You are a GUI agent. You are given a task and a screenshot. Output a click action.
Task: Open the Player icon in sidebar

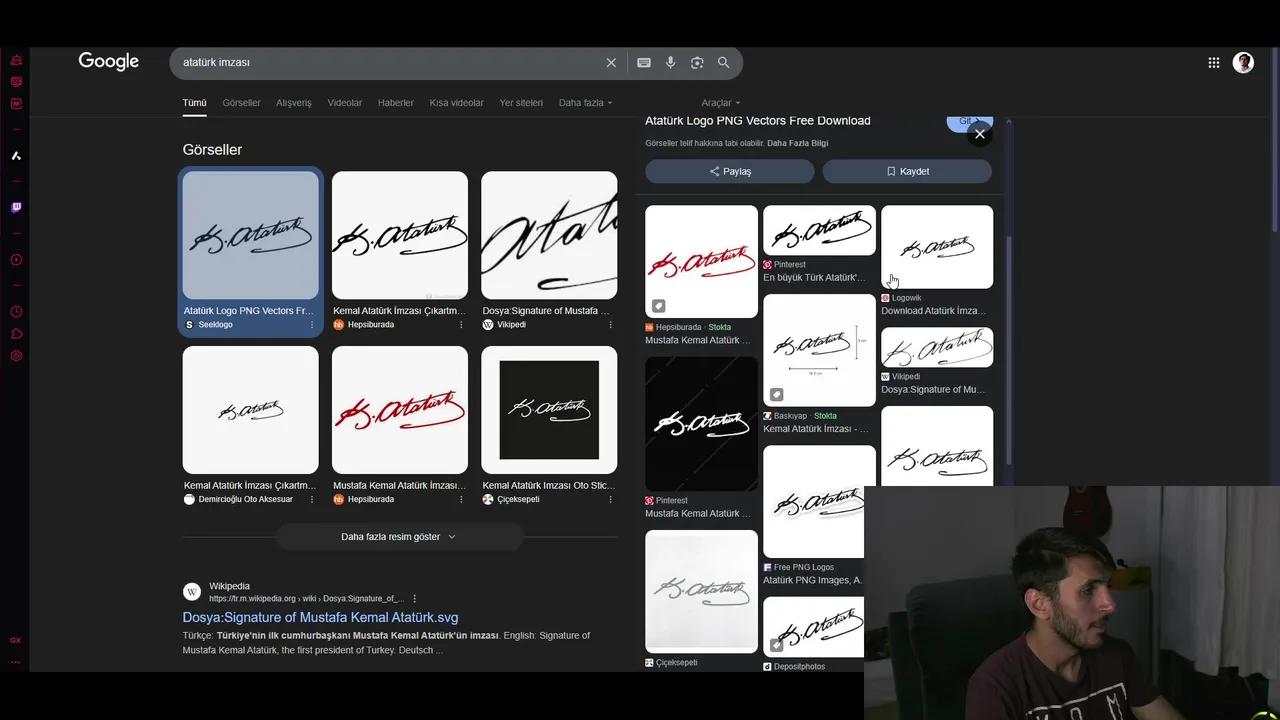(x=16, y=260)
